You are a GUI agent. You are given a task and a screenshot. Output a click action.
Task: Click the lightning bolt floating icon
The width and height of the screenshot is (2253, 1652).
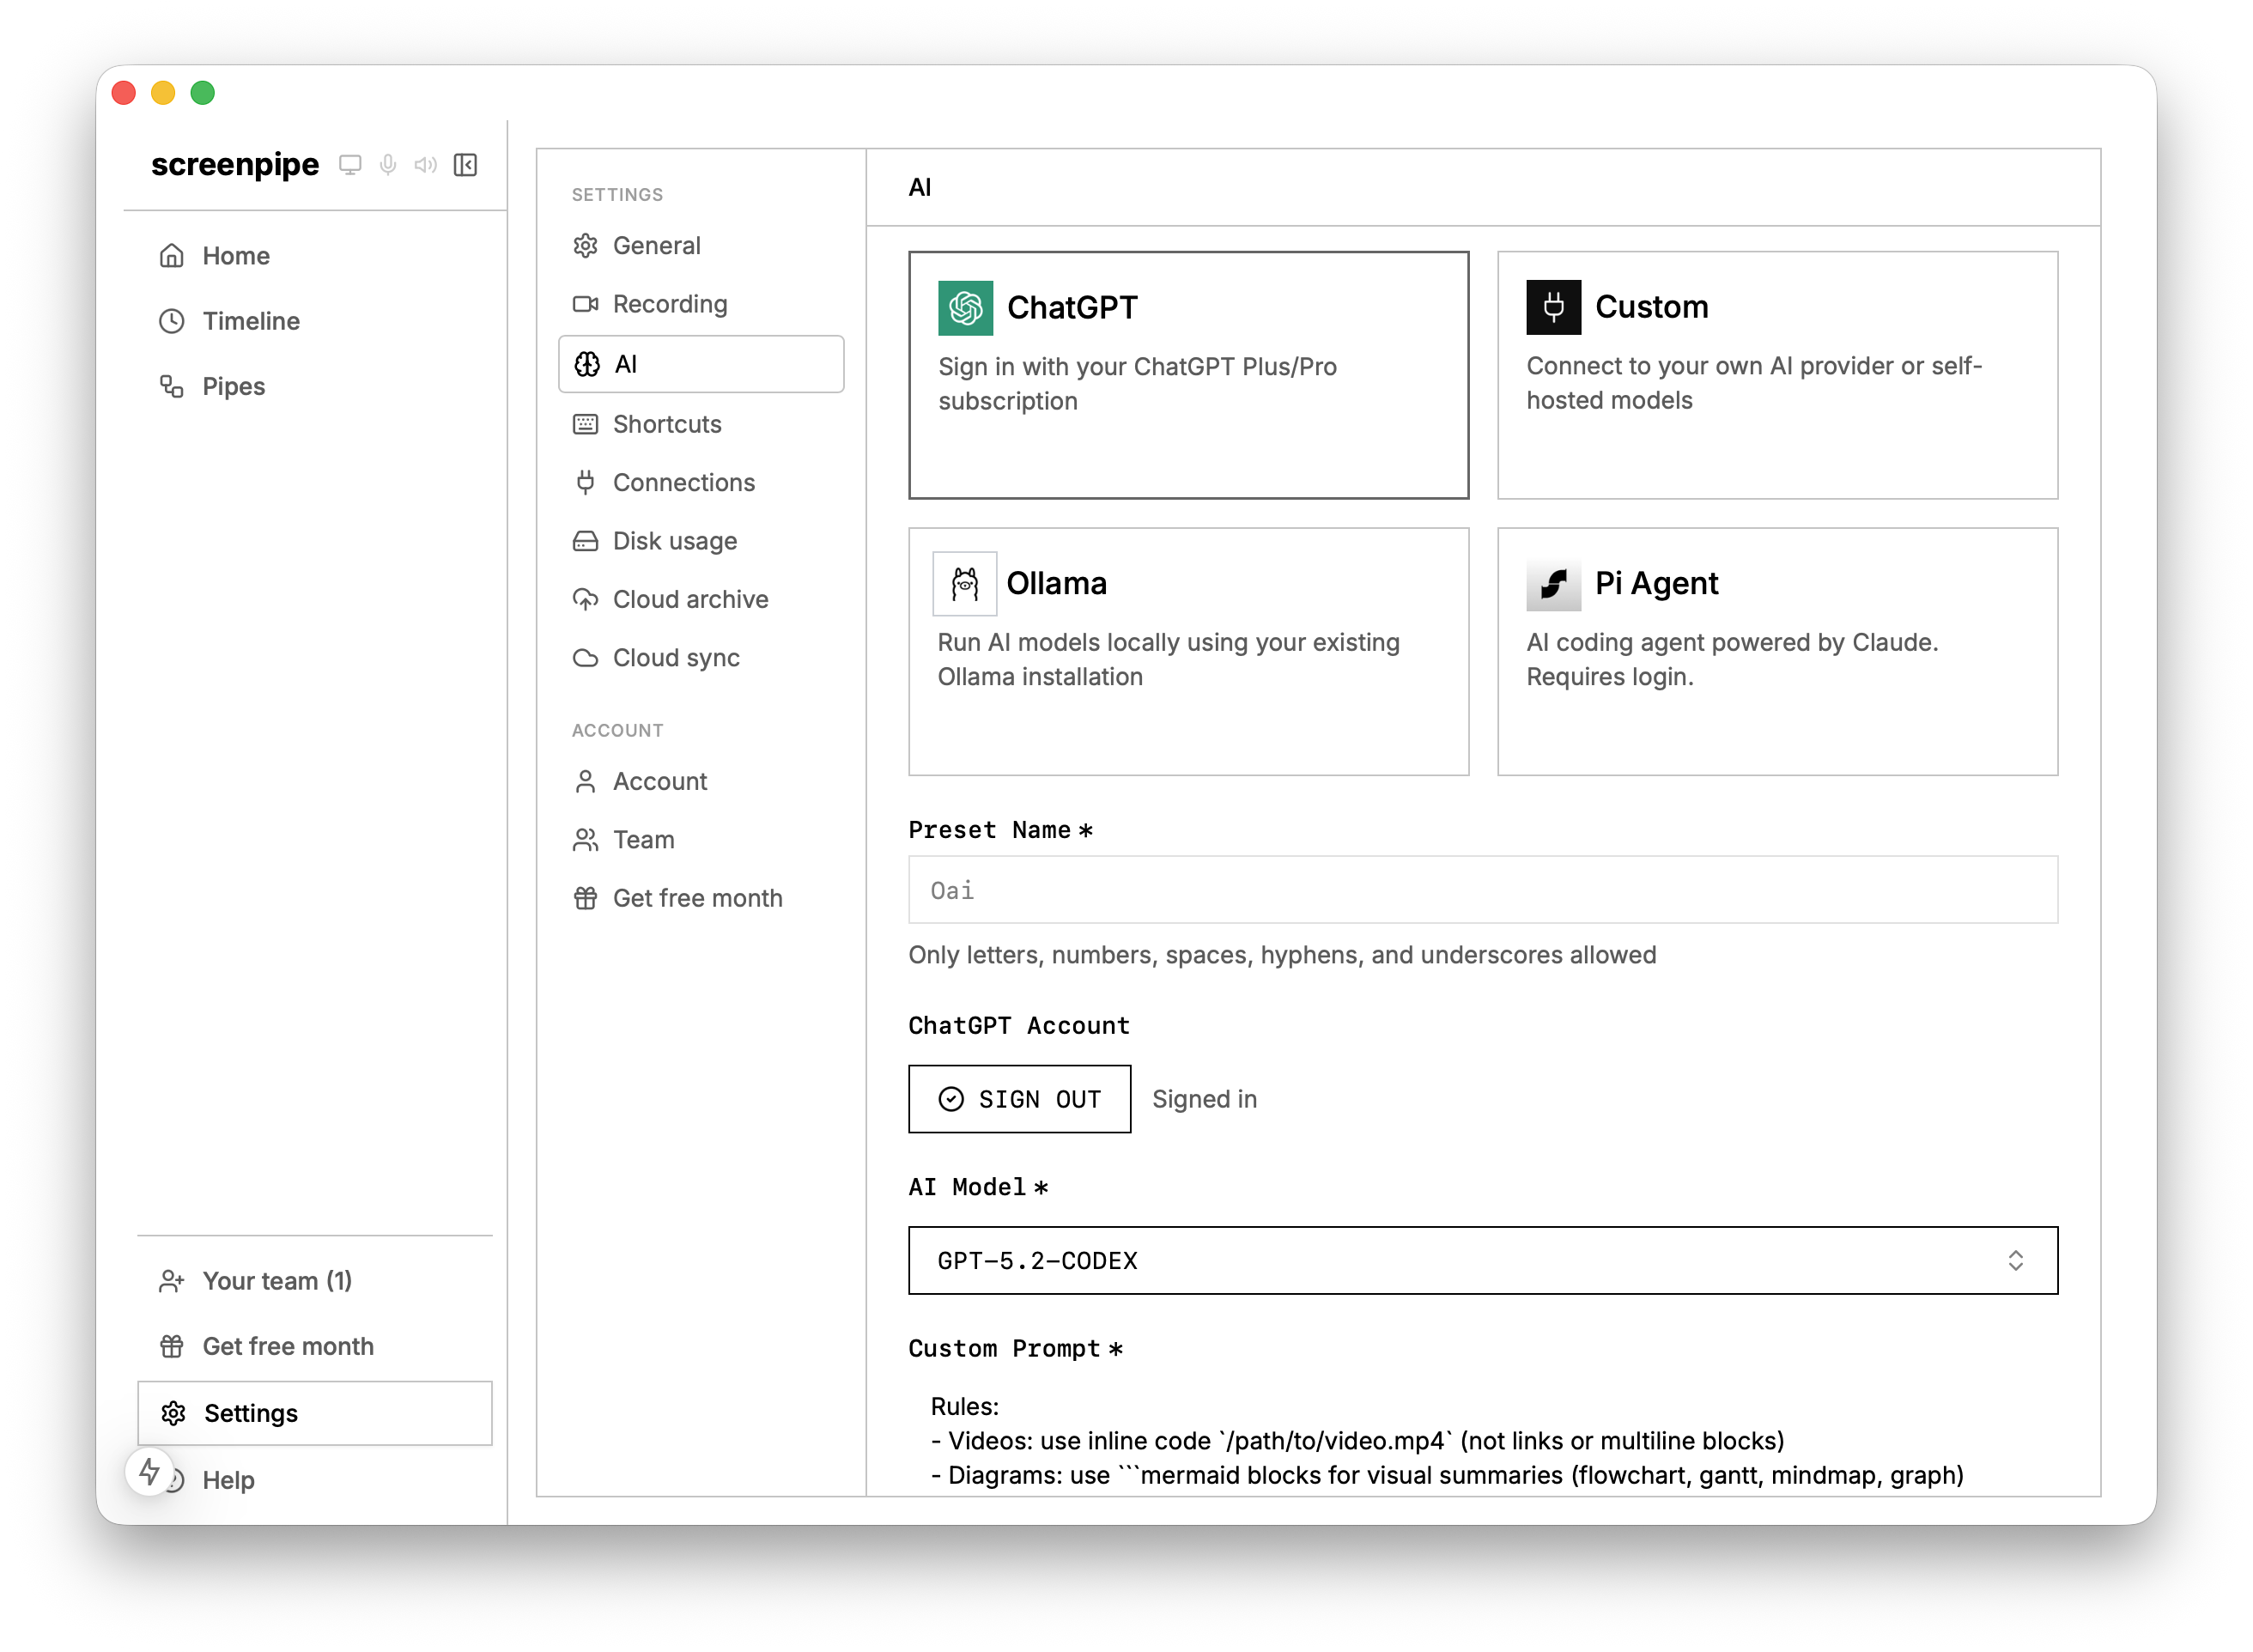149,1472
